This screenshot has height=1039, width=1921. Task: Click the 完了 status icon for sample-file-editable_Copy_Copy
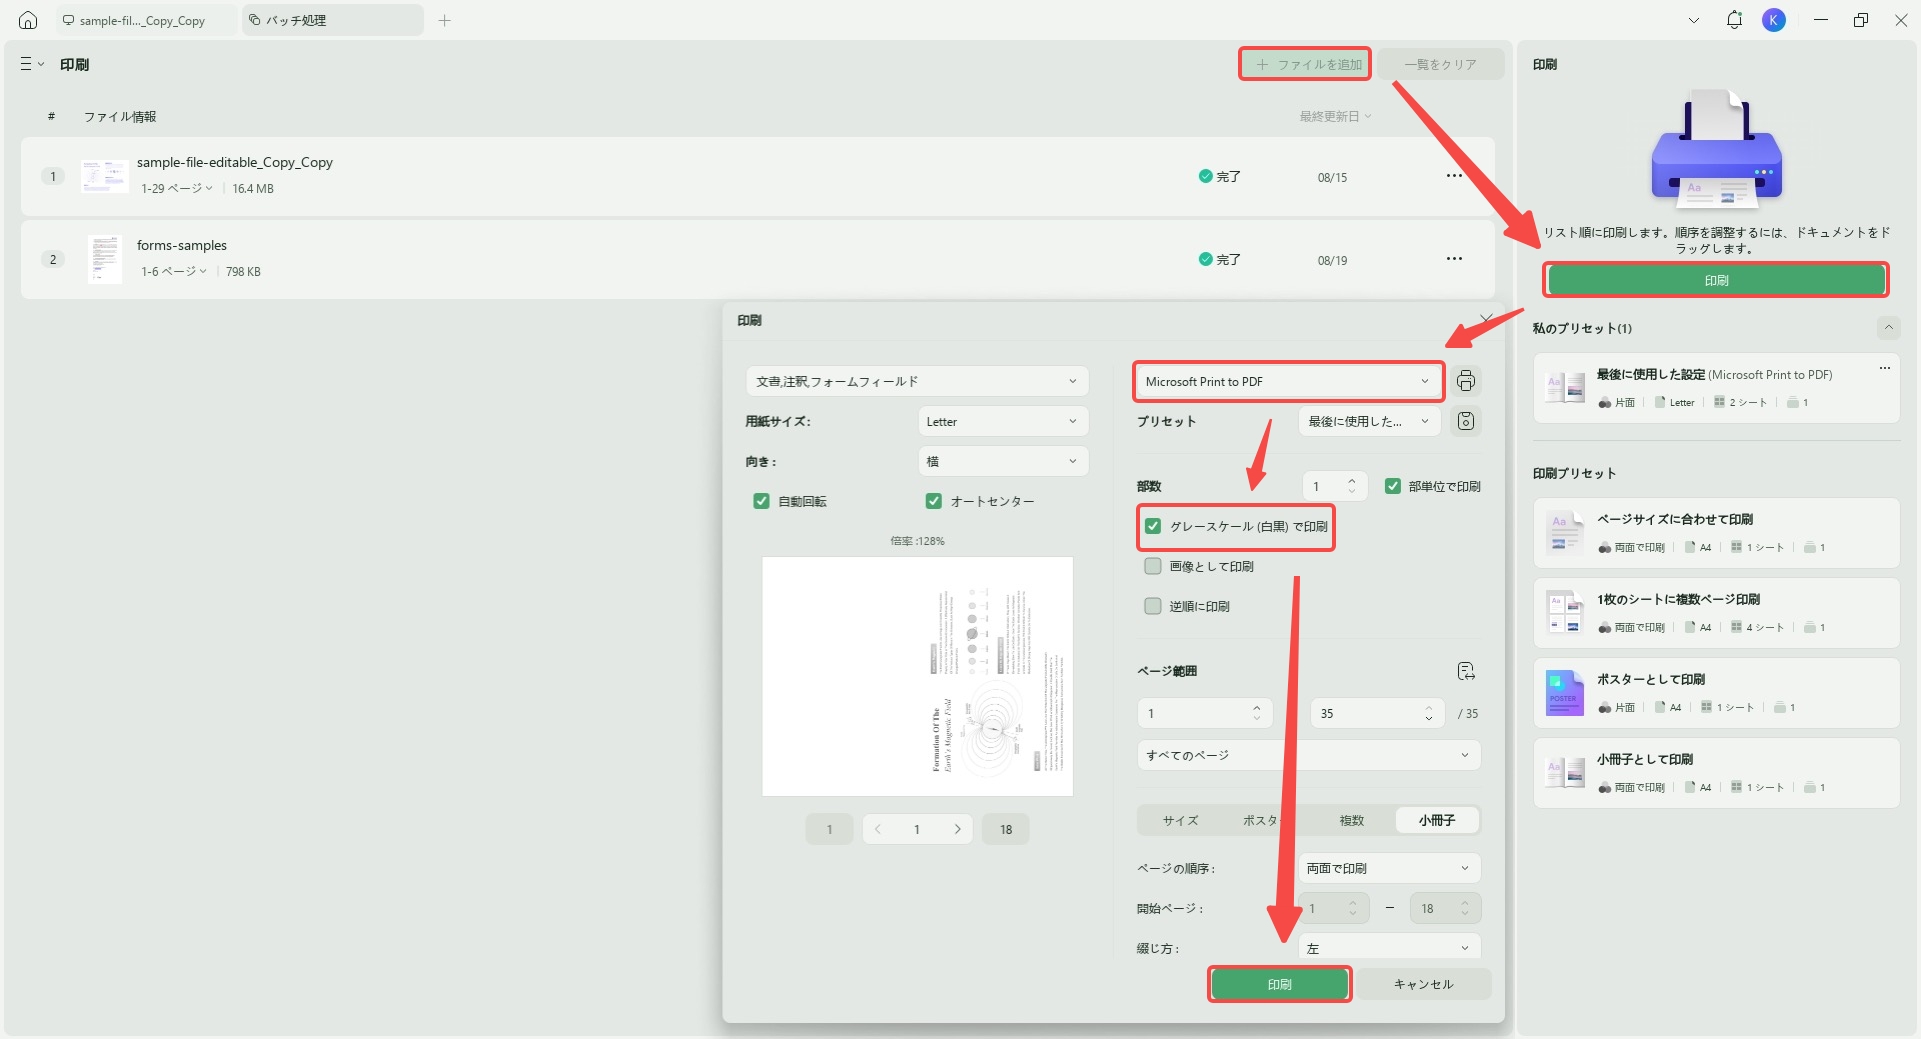click(1205, 176)
